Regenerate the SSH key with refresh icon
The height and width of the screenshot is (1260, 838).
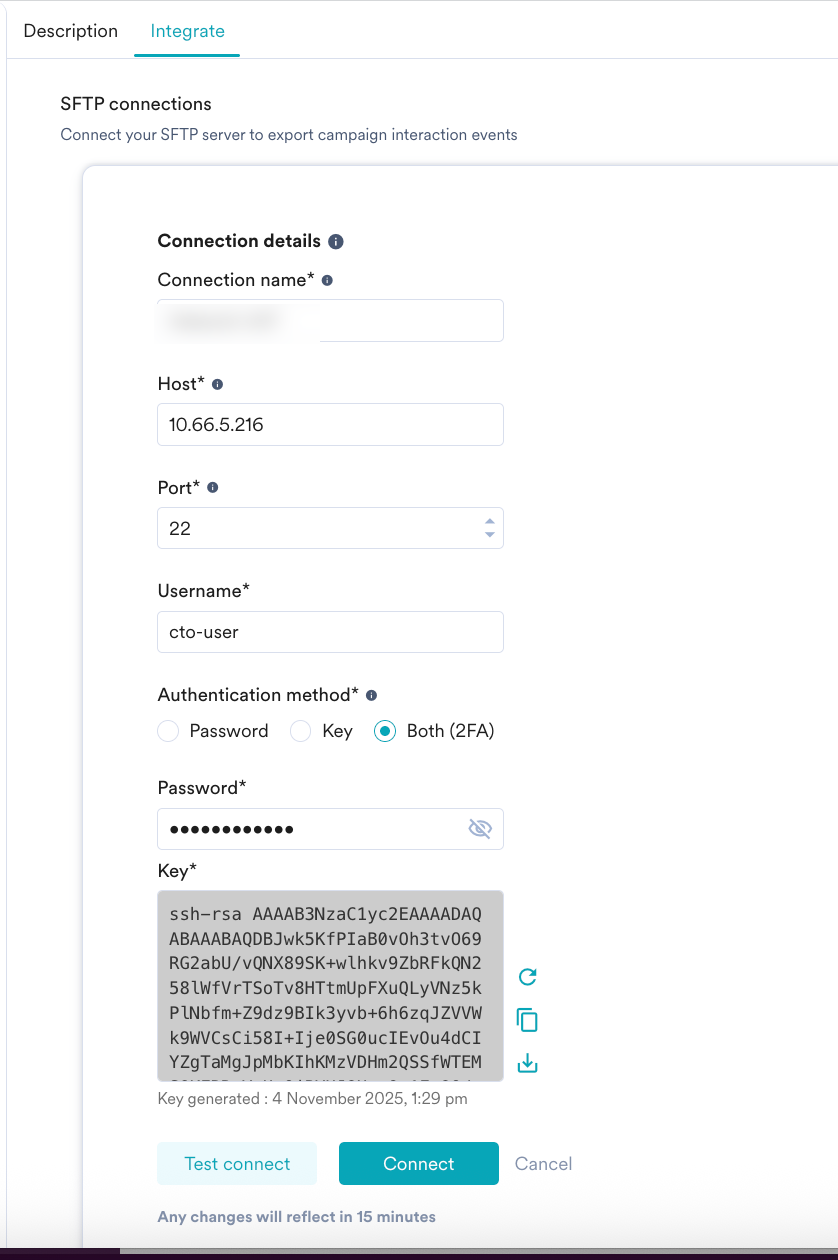[x=527, y=977]
